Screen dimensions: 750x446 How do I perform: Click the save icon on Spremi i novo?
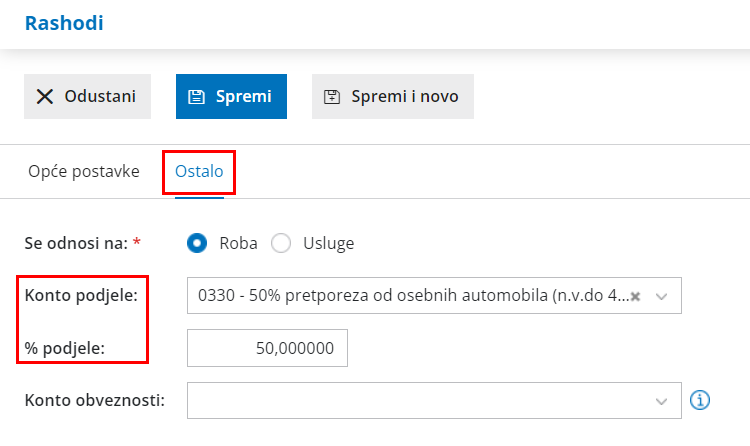[332, 97]
